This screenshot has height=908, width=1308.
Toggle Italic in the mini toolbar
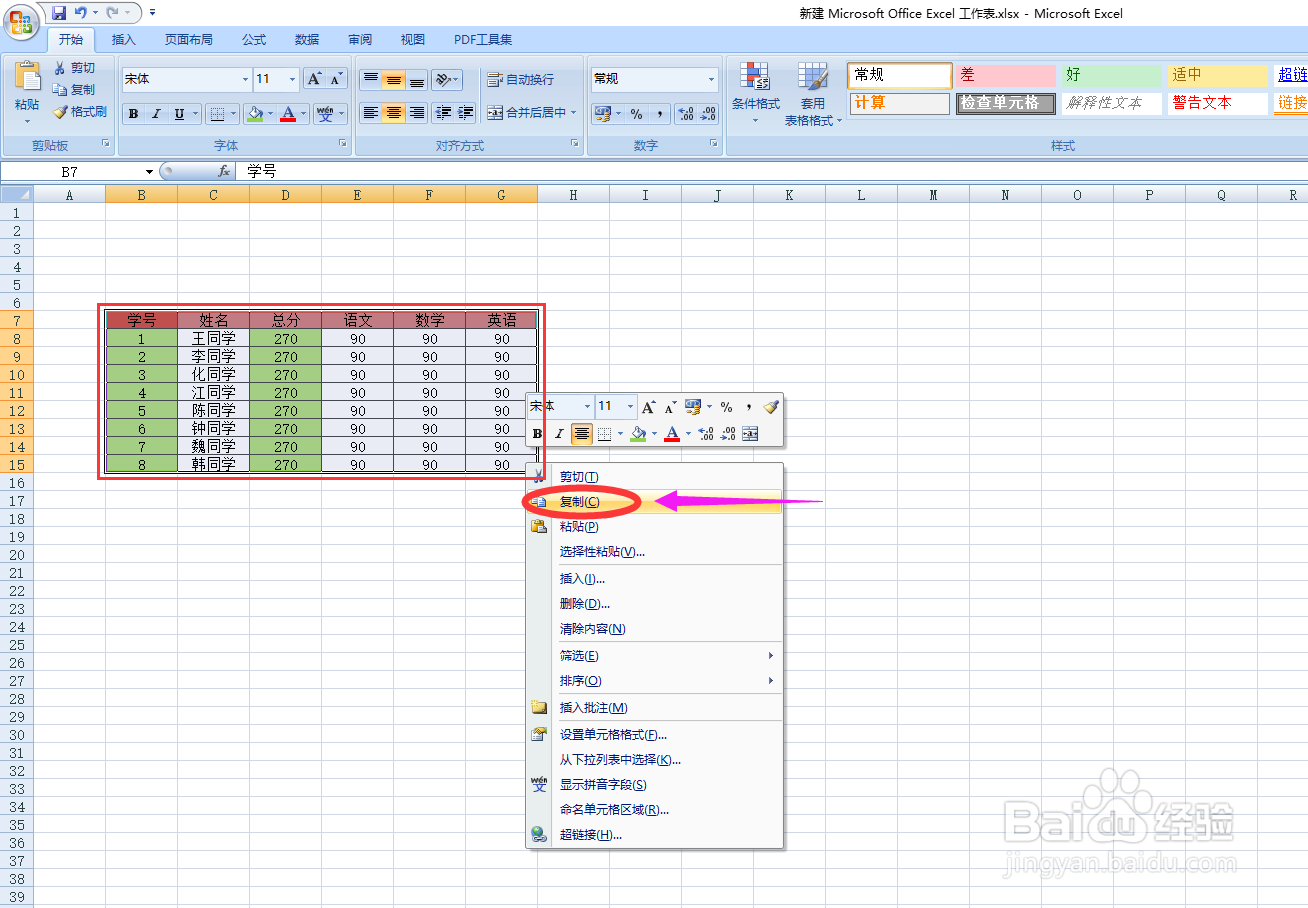pos(559,434)
